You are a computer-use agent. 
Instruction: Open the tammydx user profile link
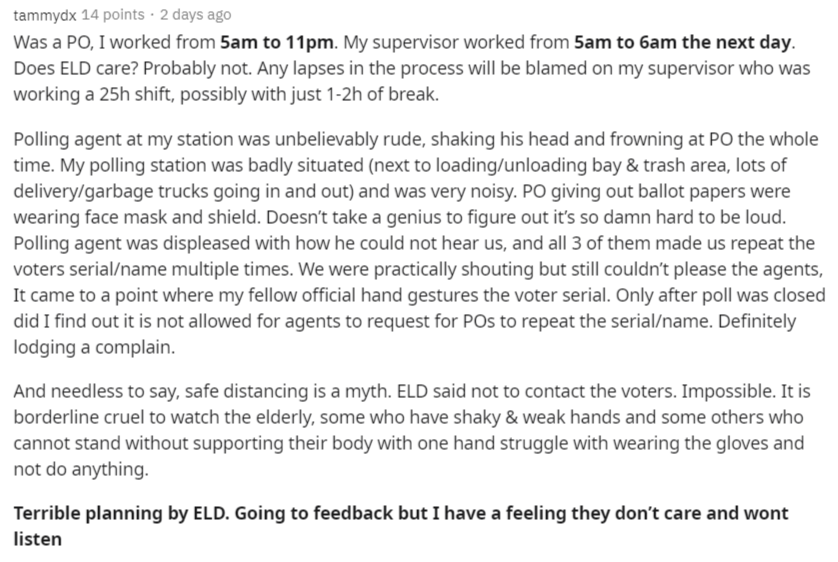point(45,15)
